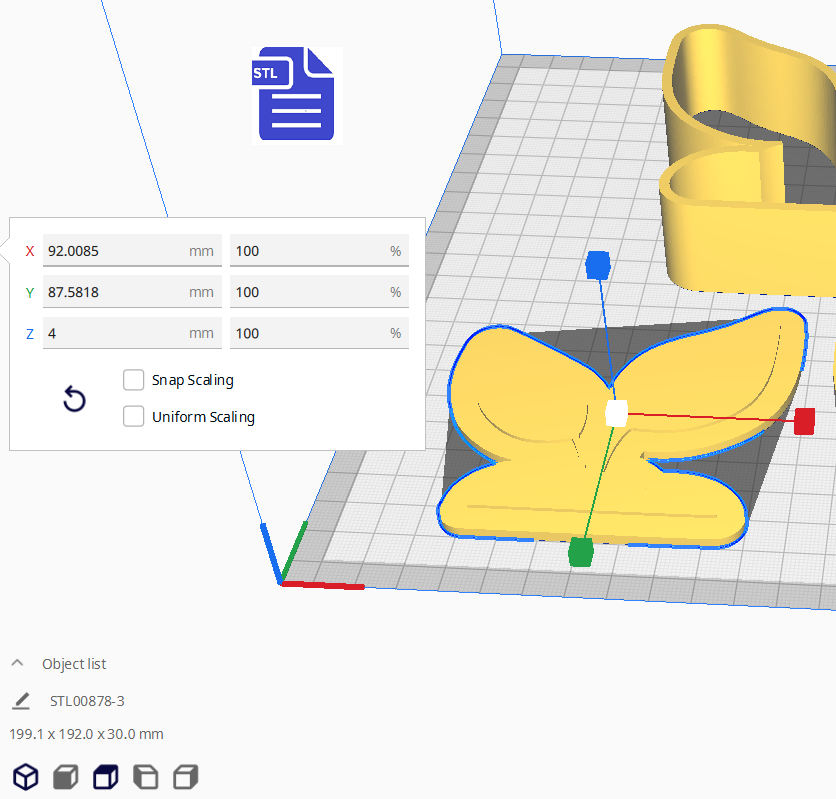Select the top view cube icon

105,776
